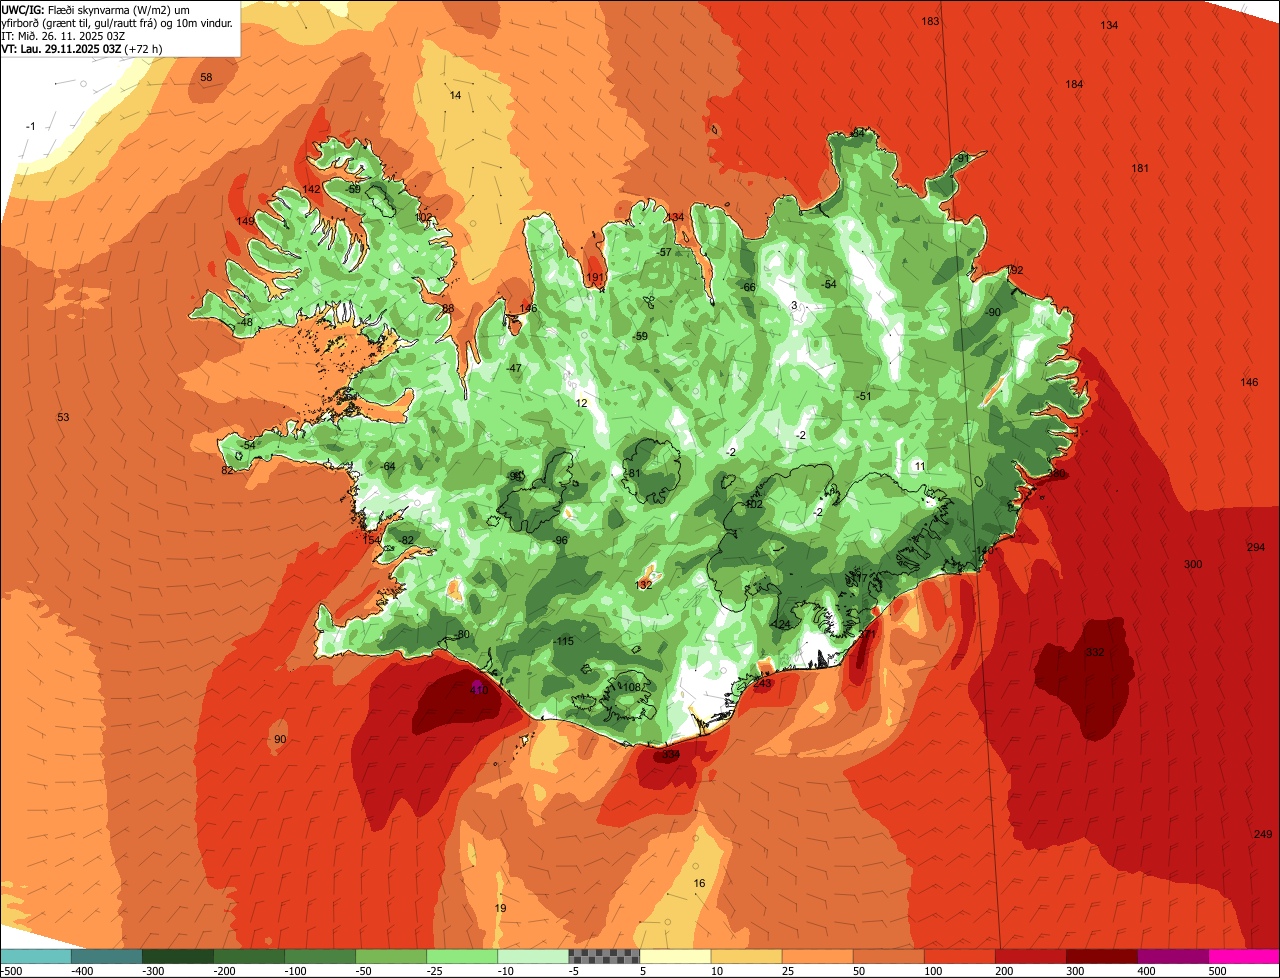Click the value 184 on the map
The width and height of the screenshot is (1280, 978).
(1074, 84)
